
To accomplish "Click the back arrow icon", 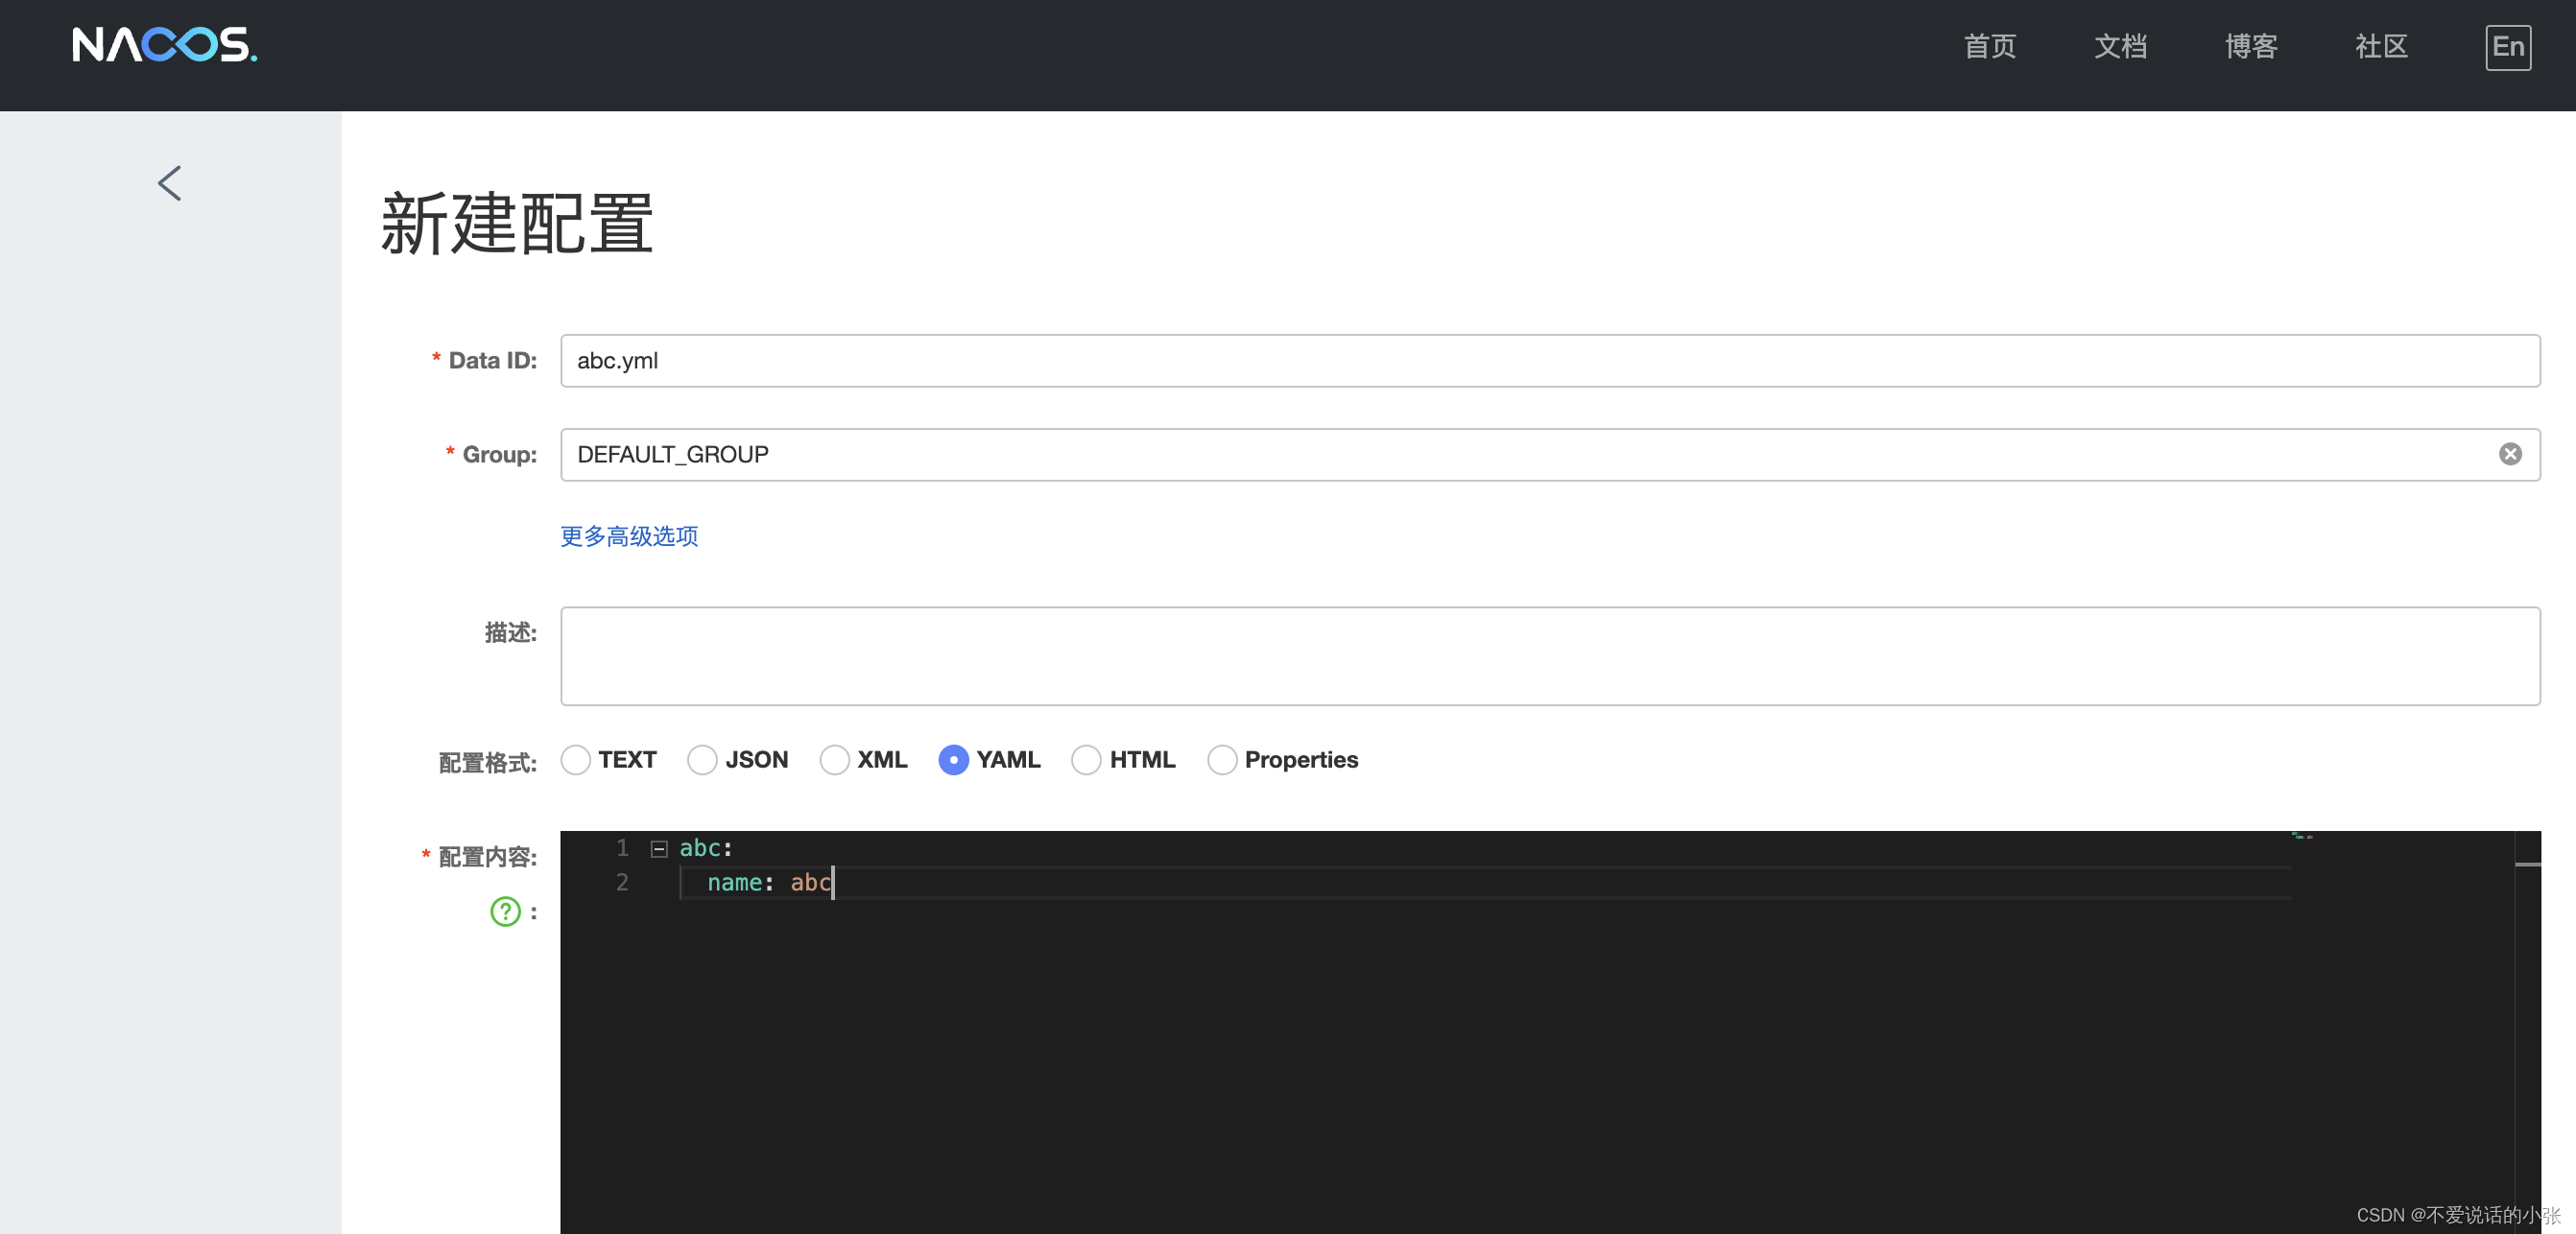I will point(170,184).
